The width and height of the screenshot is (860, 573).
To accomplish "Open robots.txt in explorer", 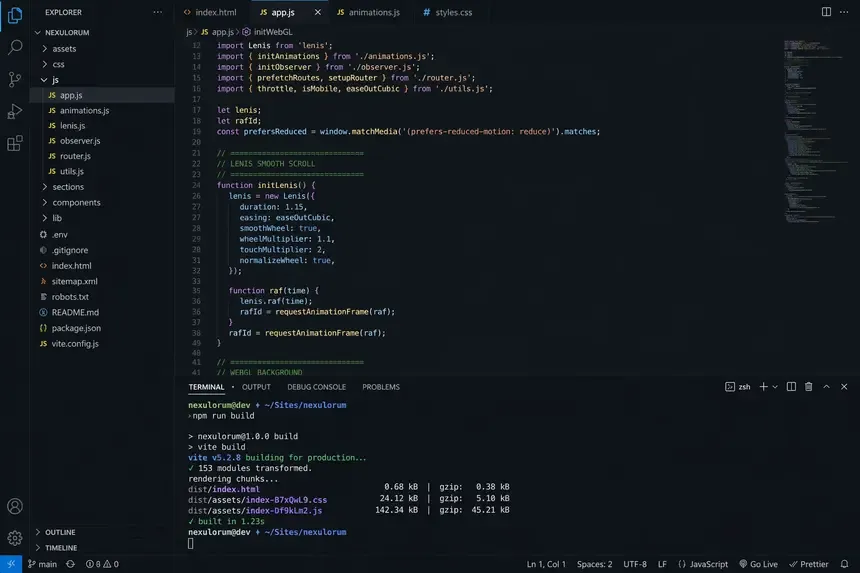I will 103,297.
